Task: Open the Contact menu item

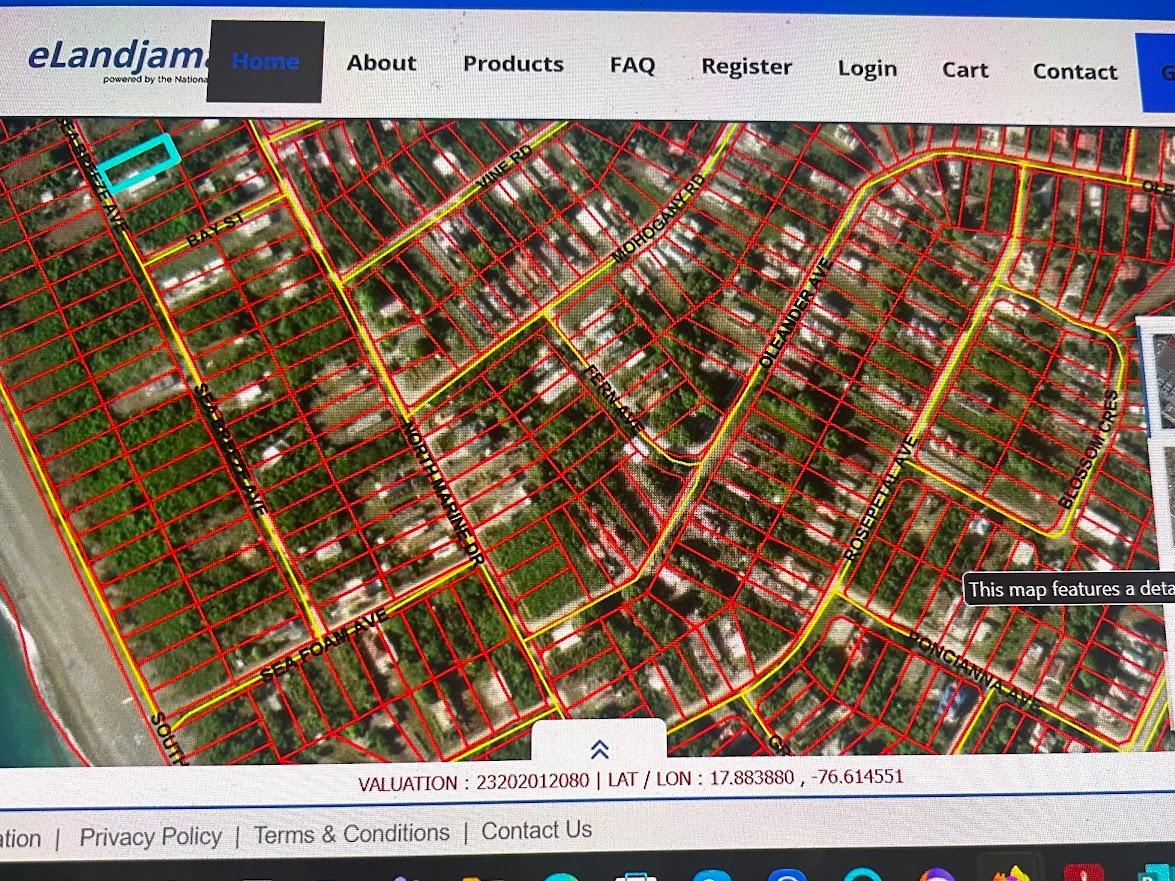Action: [1075, 72]
